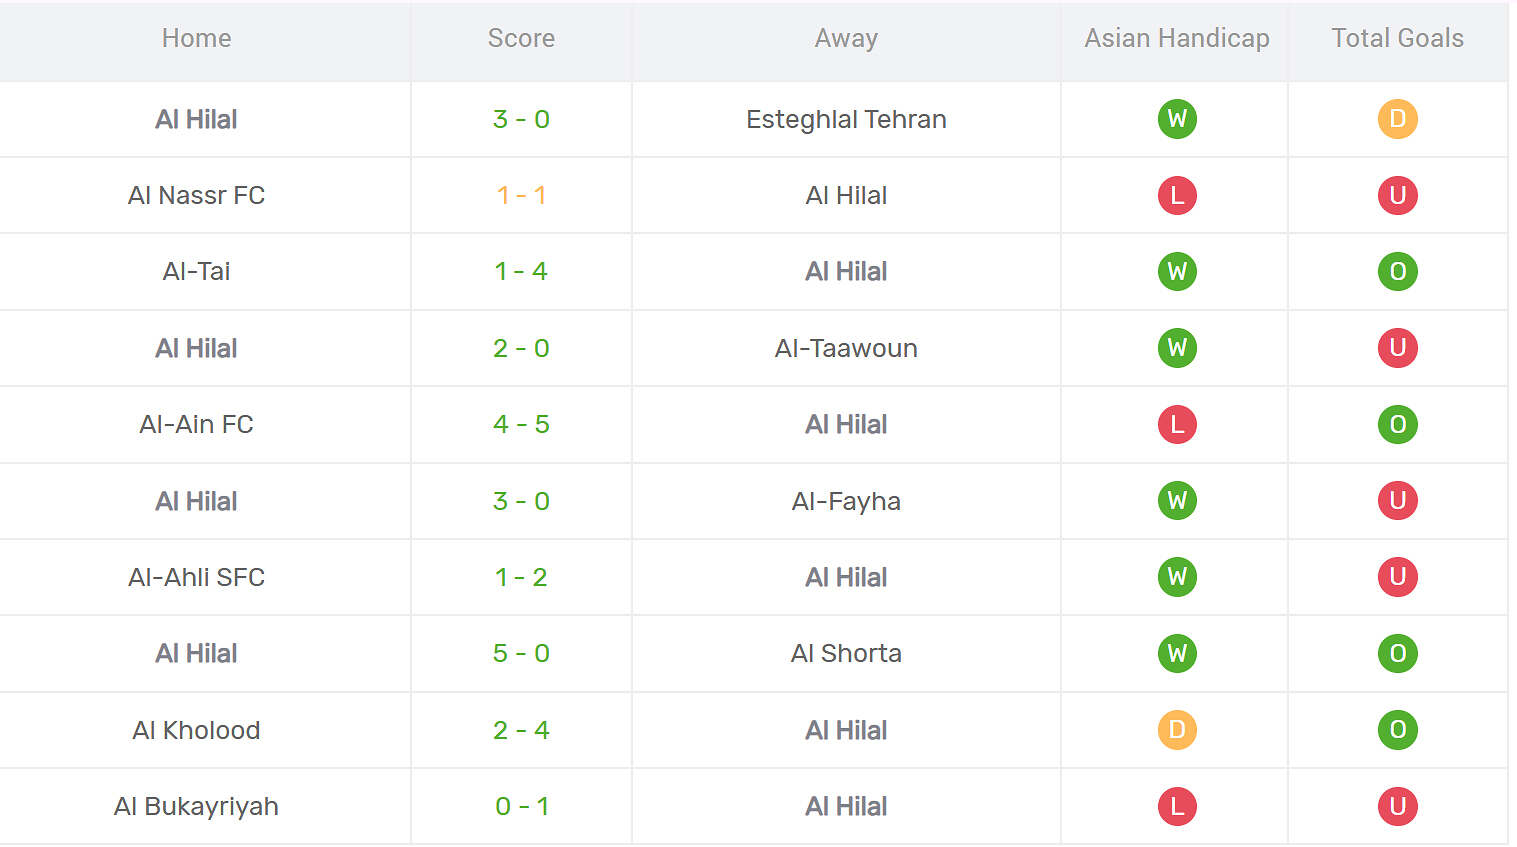Select the Total Goals column header
The width and height of the screenshot is (1517, 847).
pyautogui.click(x=1397, y=38)
